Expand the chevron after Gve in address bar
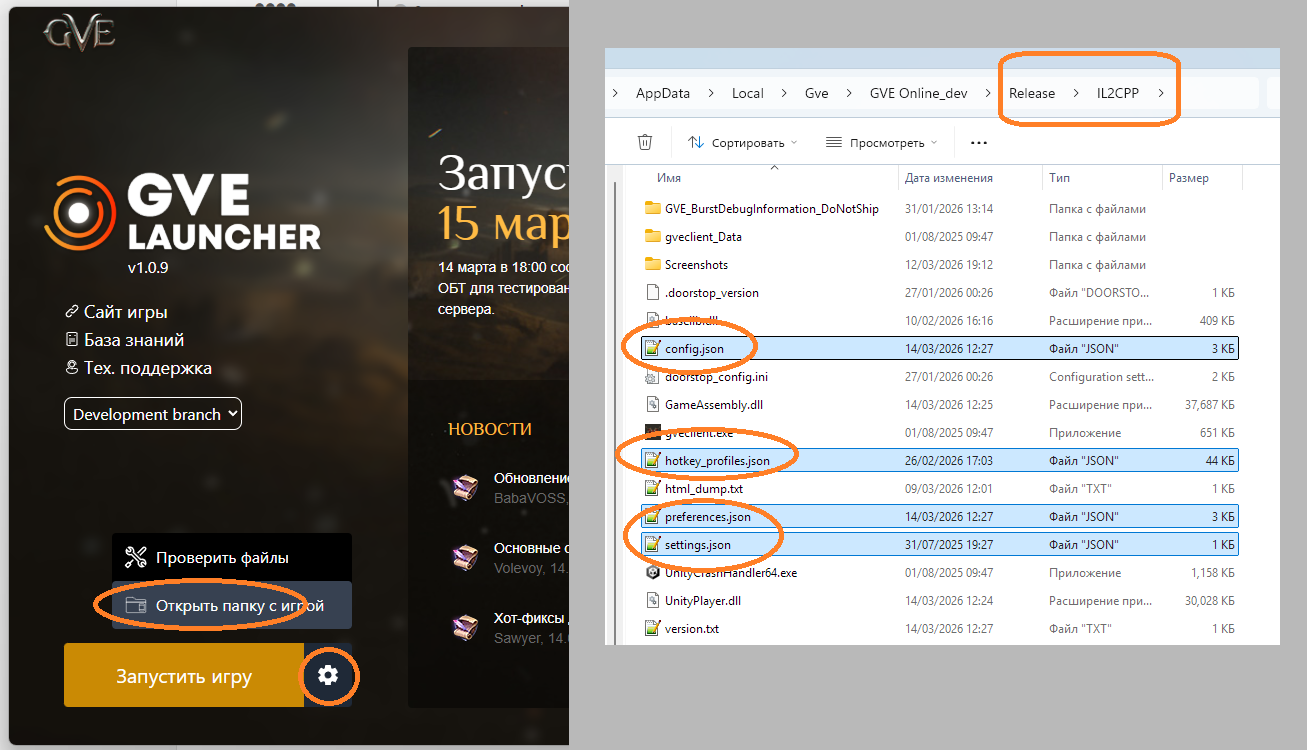Viewport: 1307px width, 750px height. coord(849,93)
